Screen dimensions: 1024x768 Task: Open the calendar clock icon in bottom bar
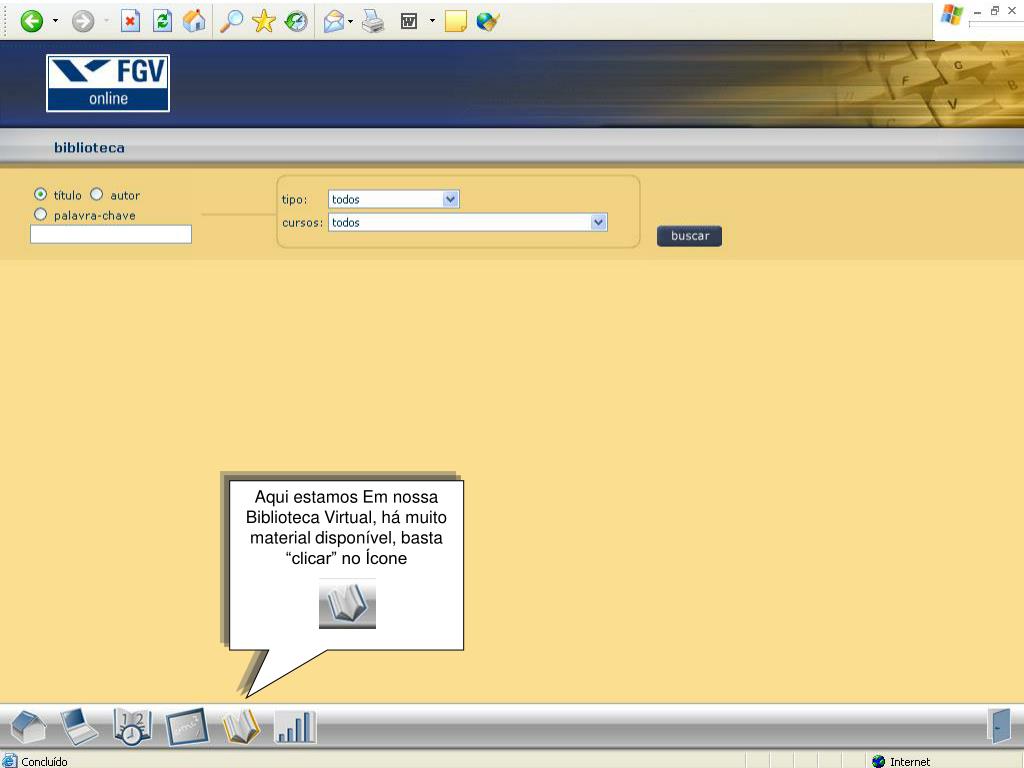(x=133, y=726)
